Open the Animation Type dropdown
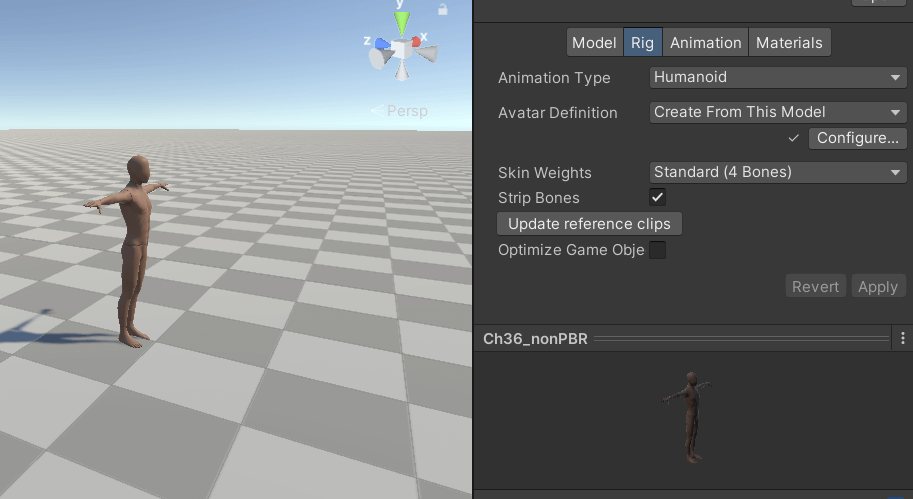 pyautogui.click(x=778, y=77)
